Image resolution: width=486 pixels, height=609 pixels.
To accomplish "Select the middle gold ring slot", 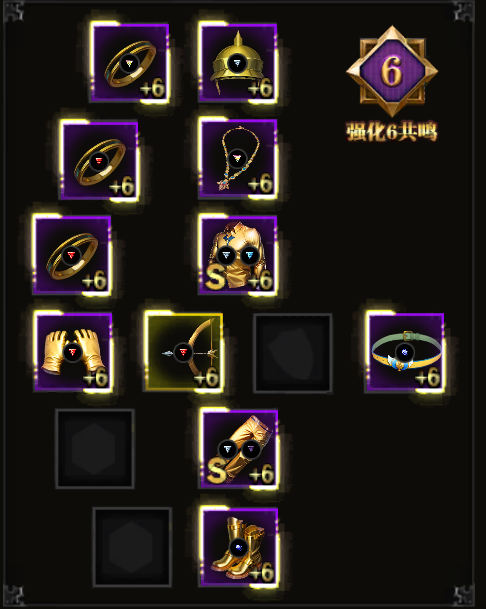I will 99,160.
